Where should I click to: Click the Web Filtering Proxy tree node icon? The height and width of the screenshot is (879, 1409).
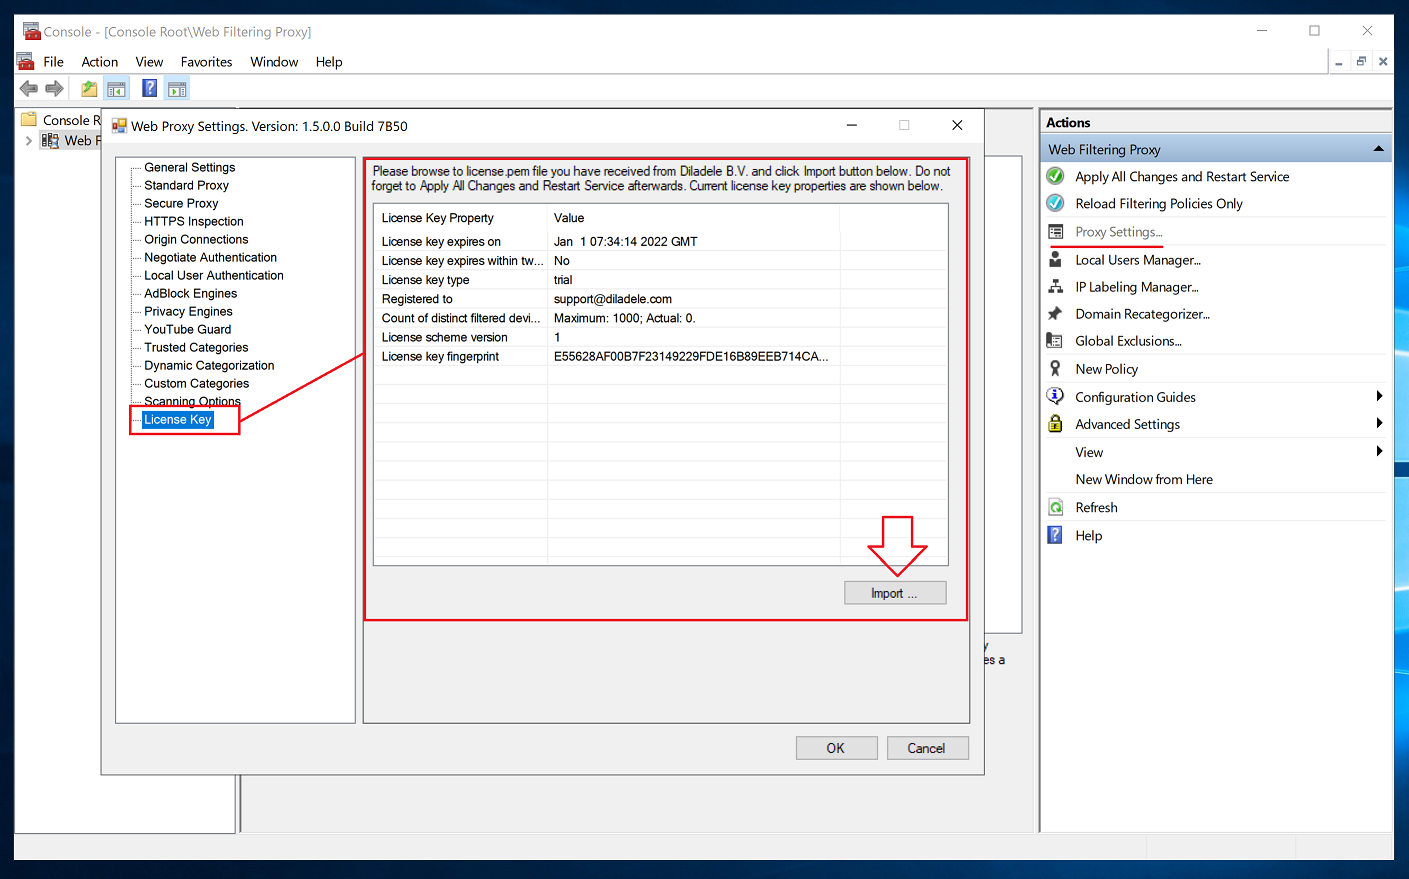click(49, 141)
